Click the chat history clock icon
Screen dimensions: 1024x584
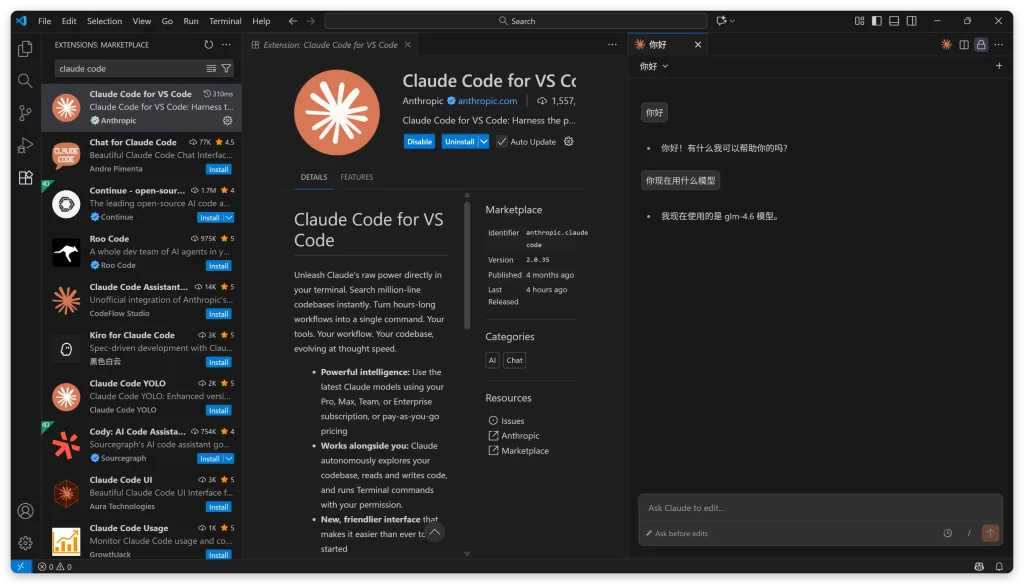947,533
